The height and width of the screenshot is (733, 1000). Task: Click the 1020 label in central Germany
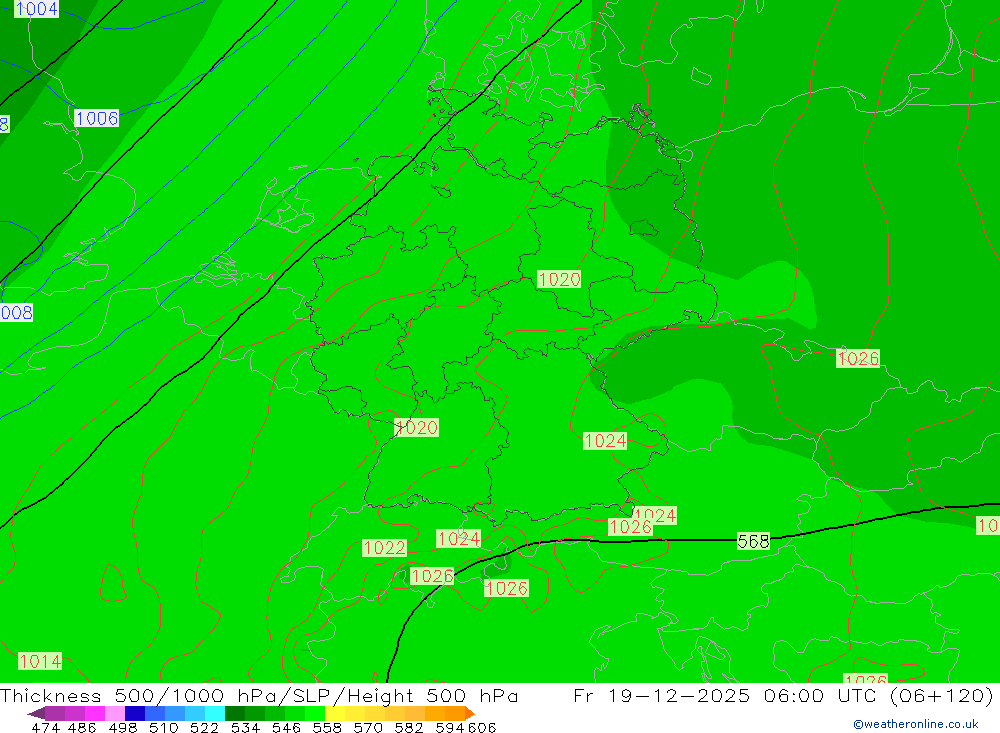pos(559,279)
